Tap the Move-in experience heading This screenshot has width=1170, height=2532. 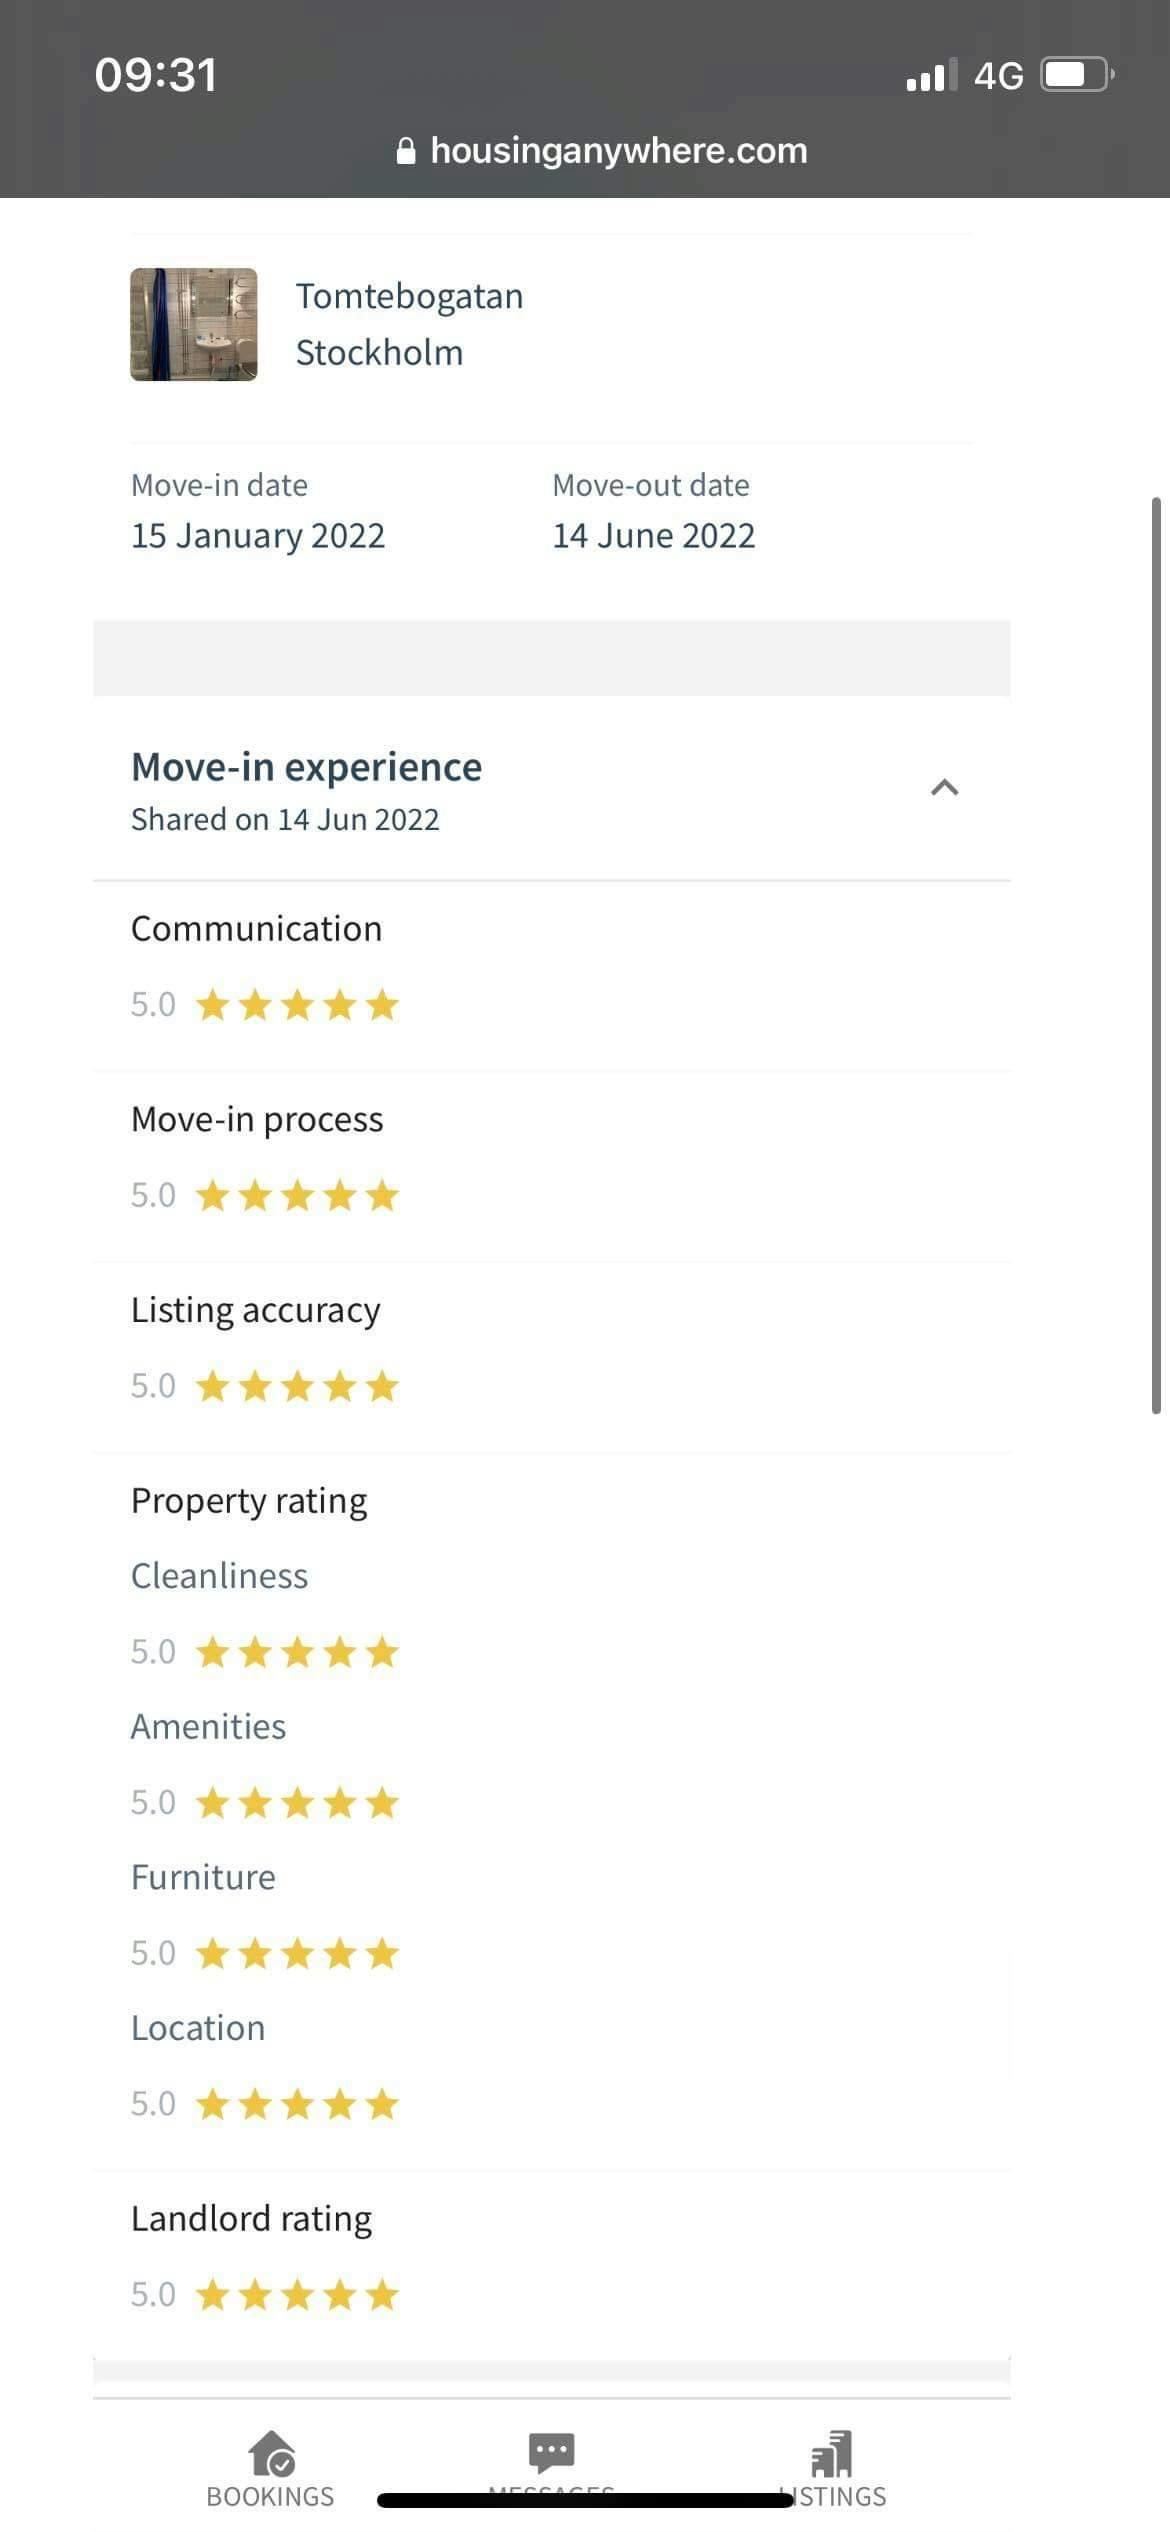pos(306,767)
